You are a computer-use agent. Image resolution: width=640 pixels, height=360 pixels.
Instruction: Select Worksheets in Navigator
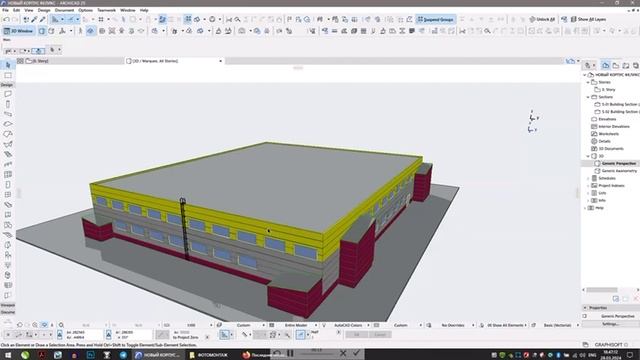608,134
